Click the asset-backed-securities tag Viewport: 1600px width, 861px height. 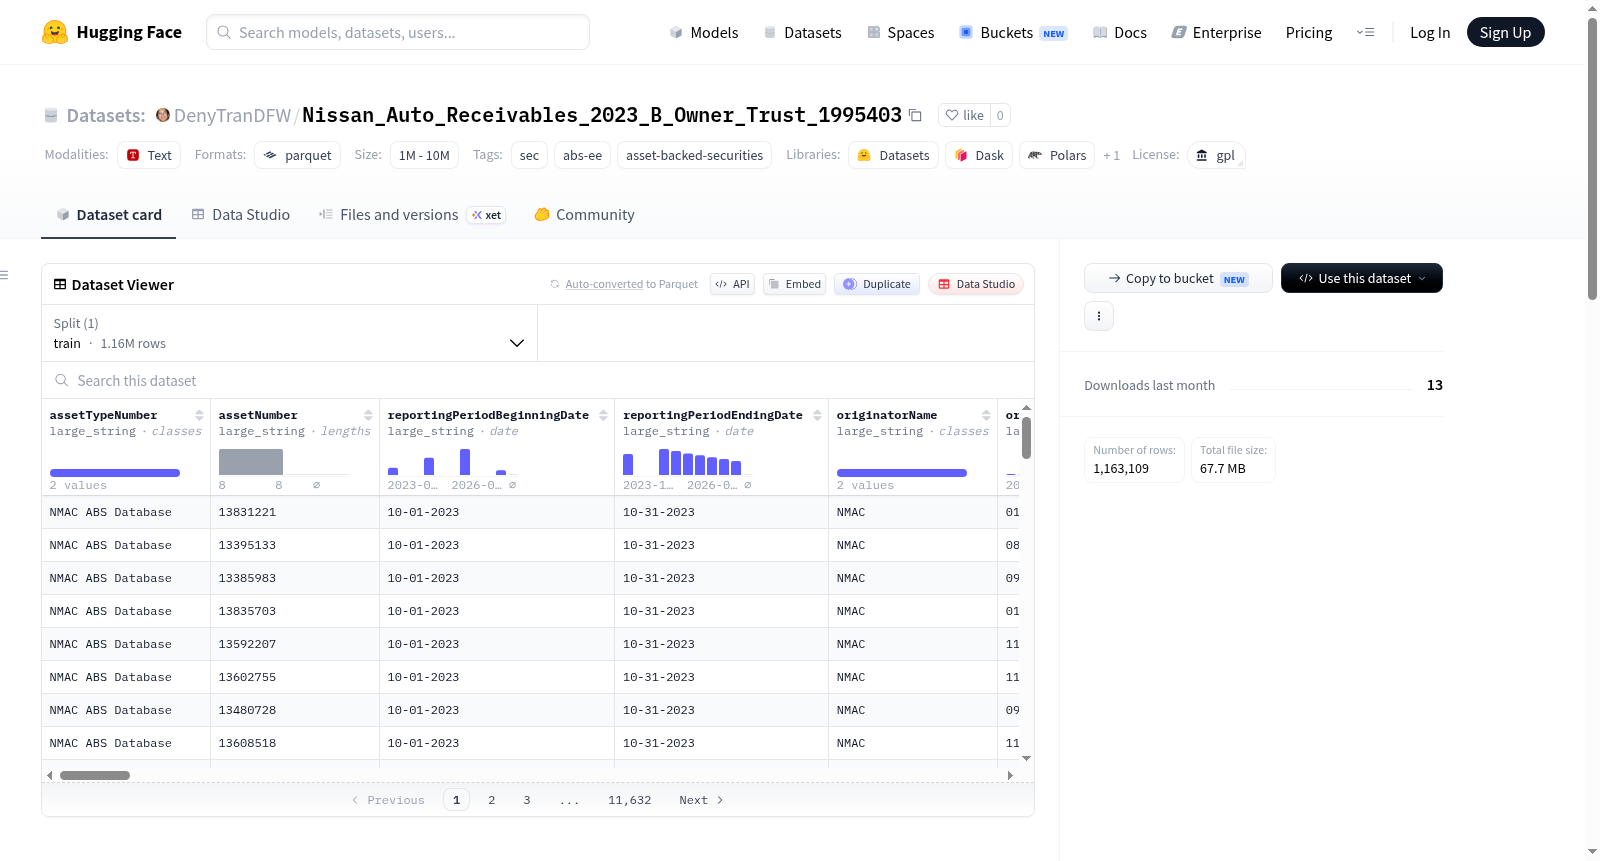tap(694, 155)
